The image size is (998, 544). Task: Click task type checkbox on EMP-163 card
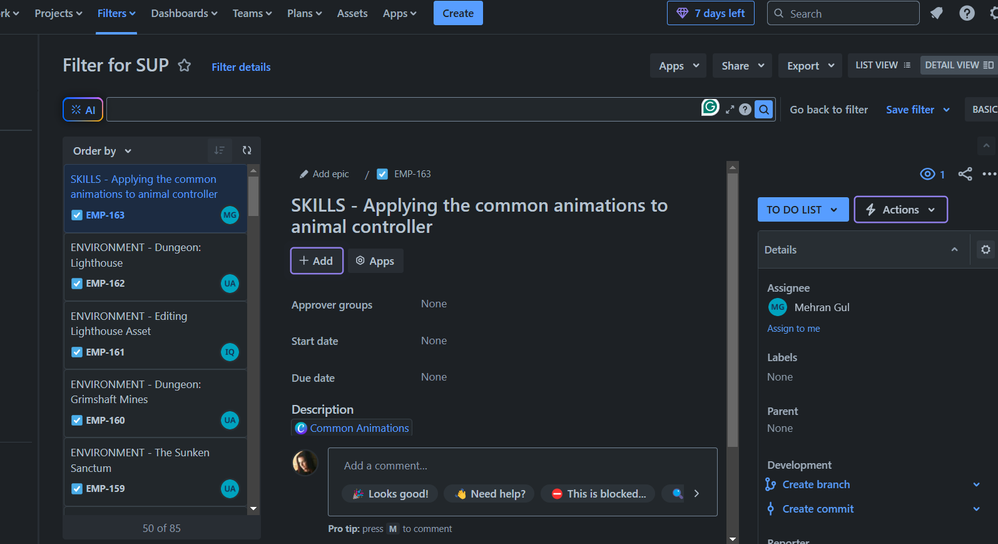click(x=77, y=215)
